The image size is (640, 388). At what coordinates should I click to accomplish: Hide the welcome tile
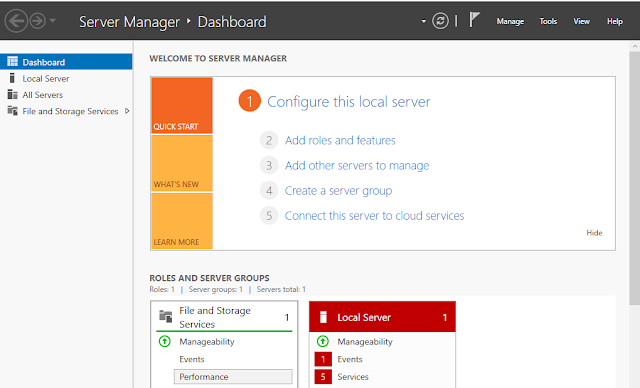point(594,233)
